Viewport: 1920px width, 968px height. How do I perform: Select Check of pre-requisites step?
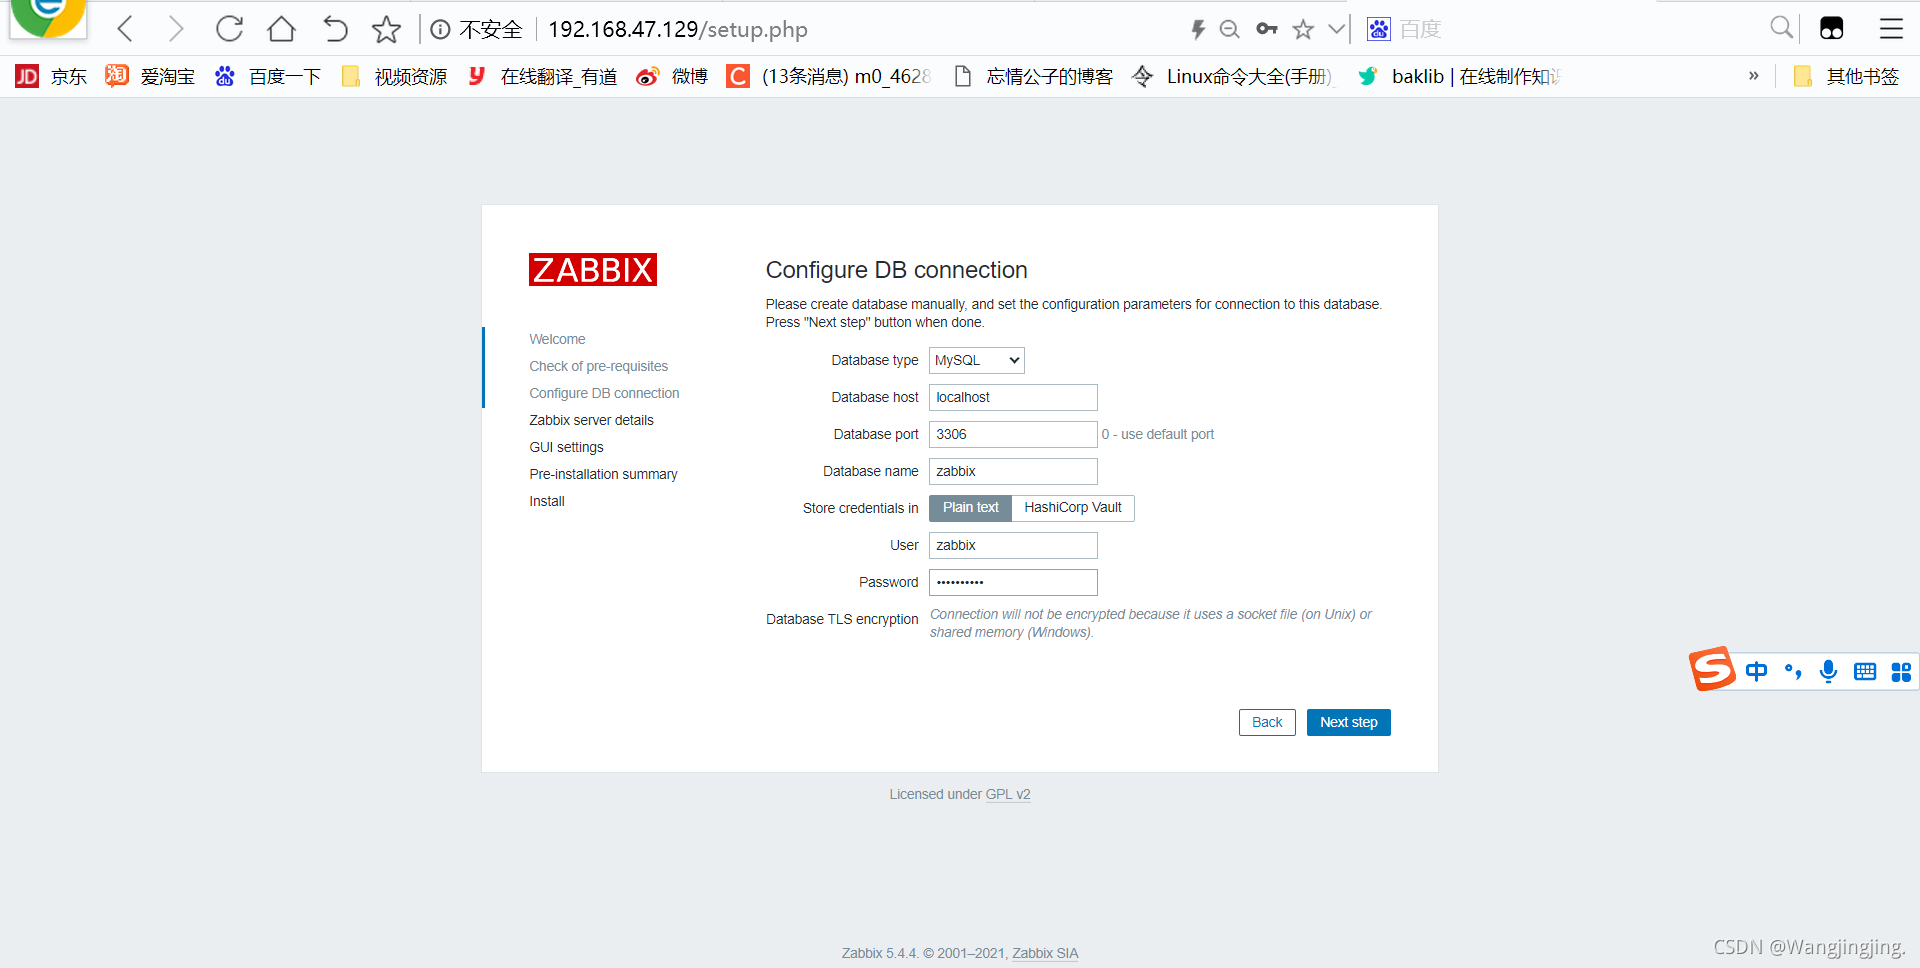click(598, 366)
